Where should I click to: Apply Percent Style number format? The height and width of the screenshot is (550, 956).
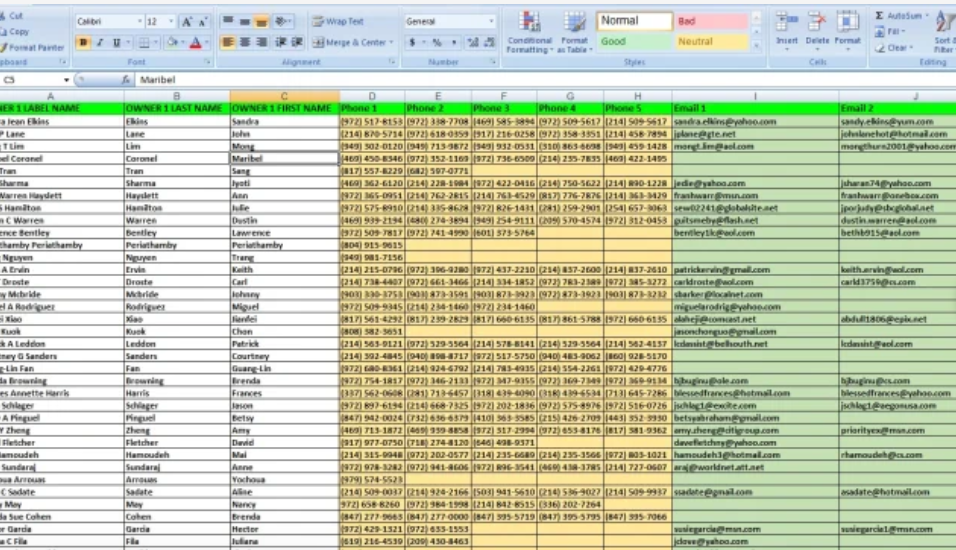tap(437, 43)
